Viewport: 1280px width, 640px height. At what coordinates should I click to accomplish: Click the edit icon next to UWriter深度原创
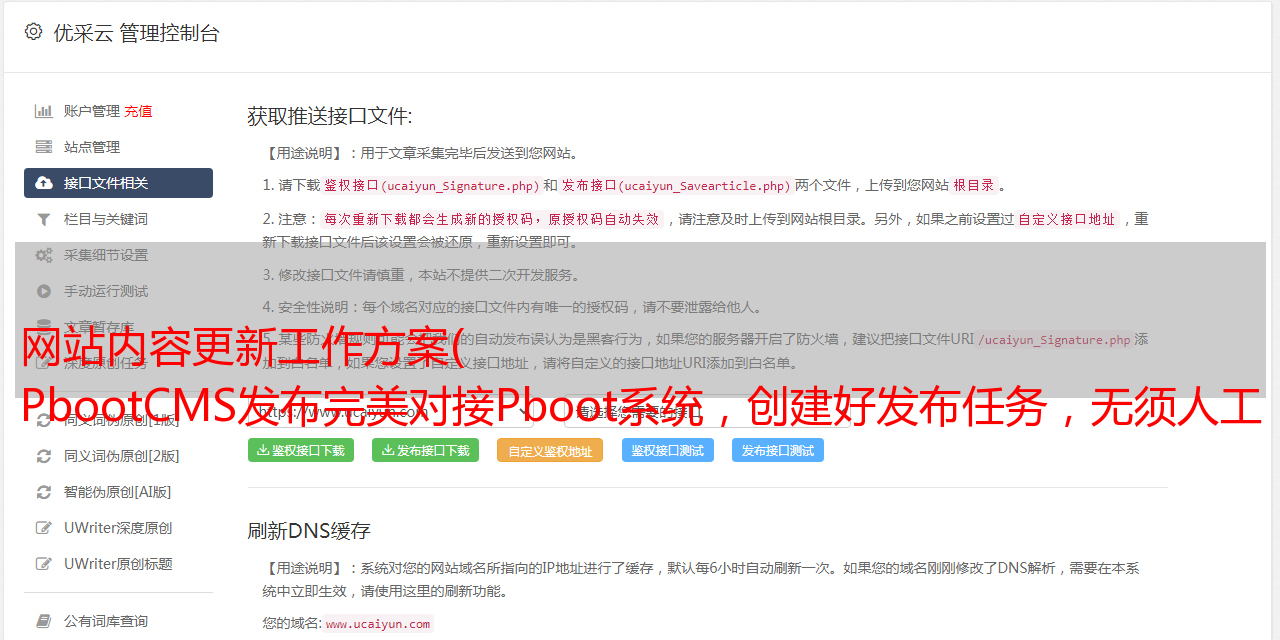click(44, 528)
